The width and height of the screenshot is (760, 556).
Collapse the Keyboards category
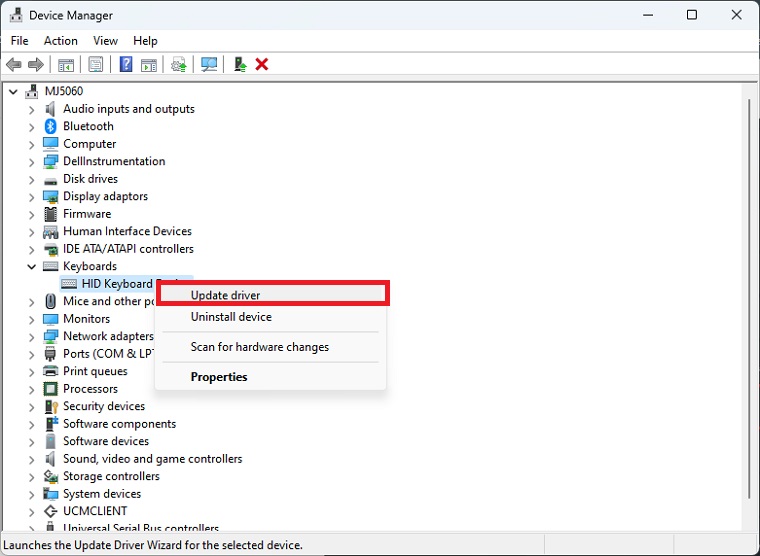[32, 266]
